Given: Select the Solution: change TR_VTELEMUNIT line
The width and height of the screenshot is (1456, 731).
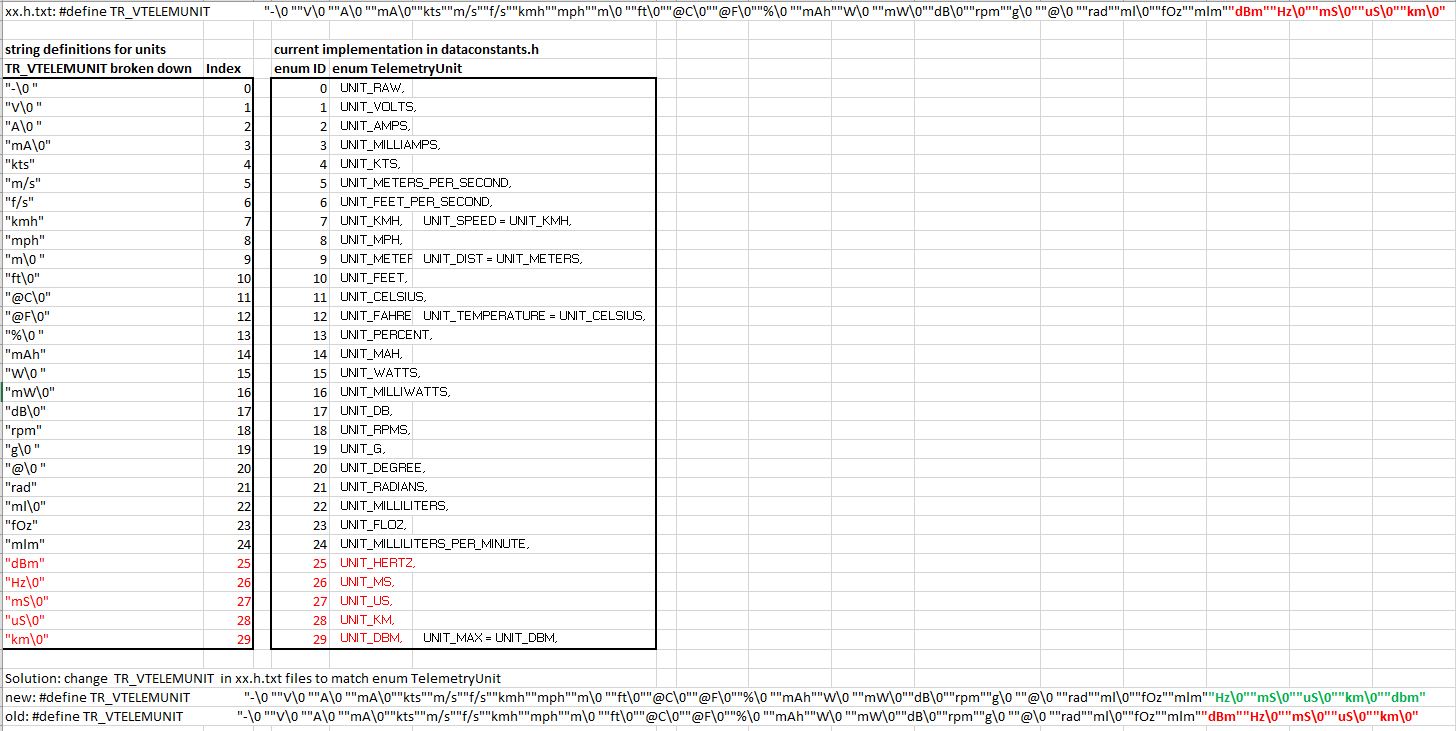Looking at the screenshot, I should pos(252,678).
